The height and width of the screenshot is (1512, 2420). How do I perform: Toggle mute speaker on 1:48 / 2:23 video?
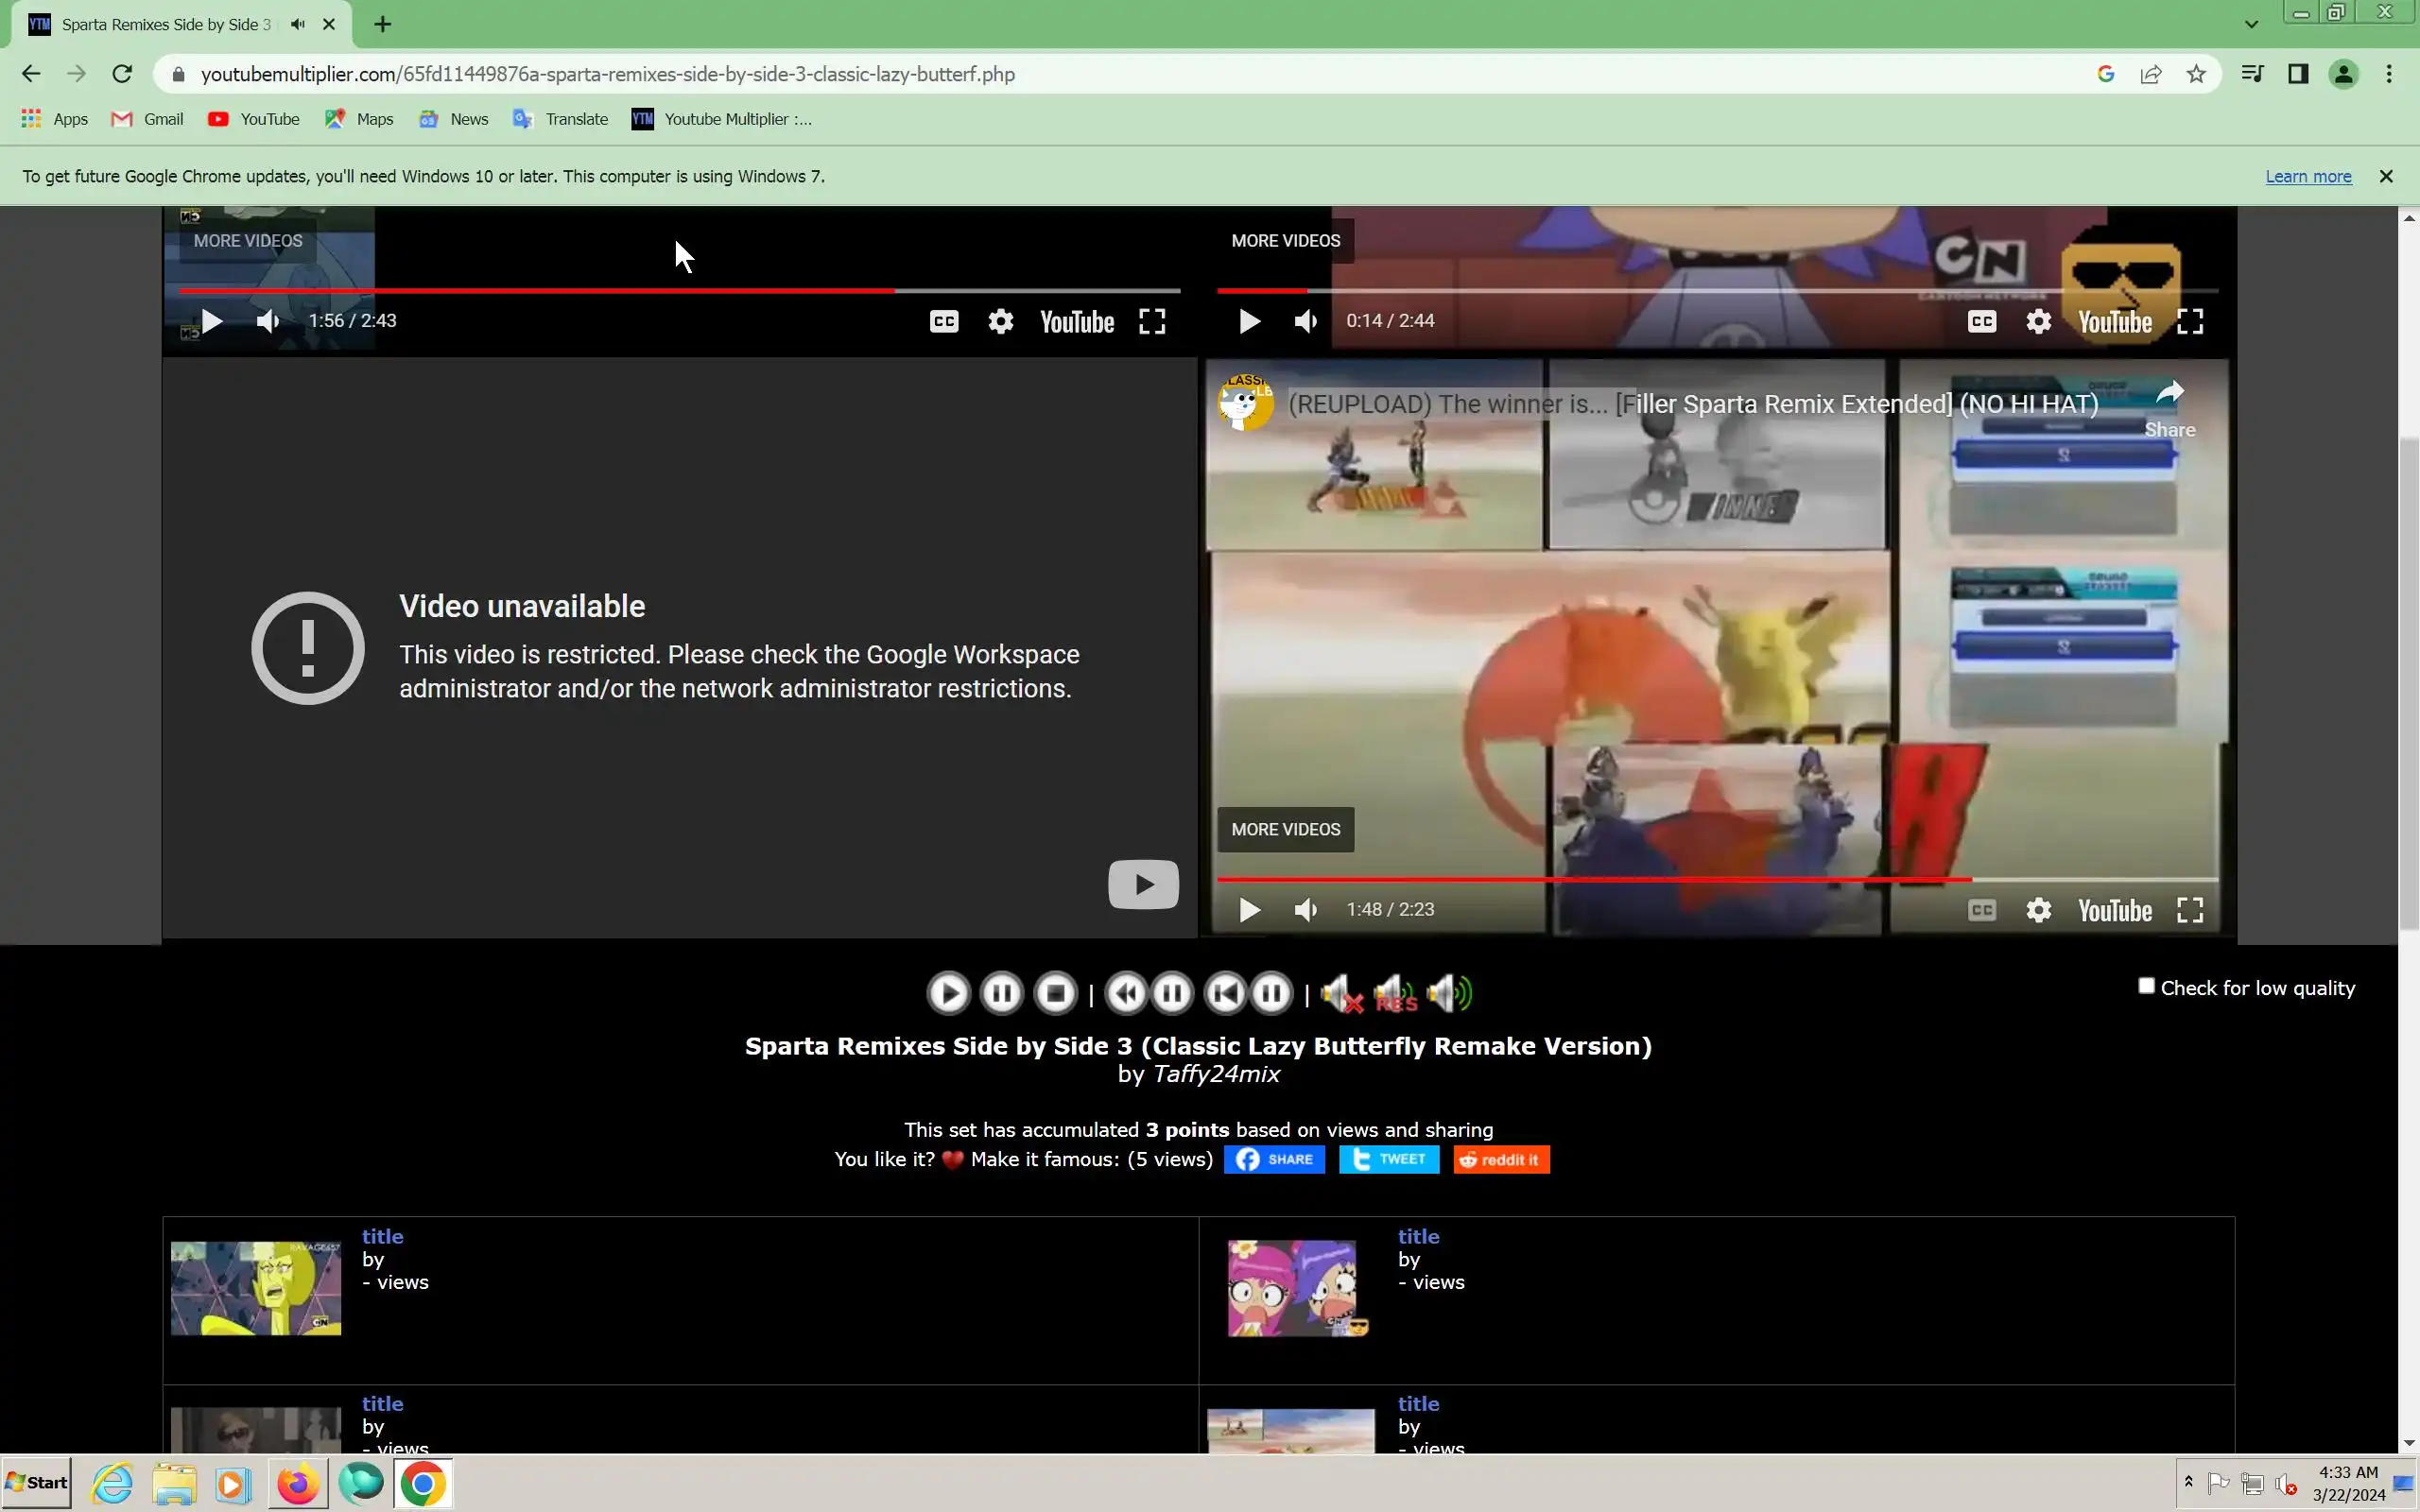coord(1305,909)
